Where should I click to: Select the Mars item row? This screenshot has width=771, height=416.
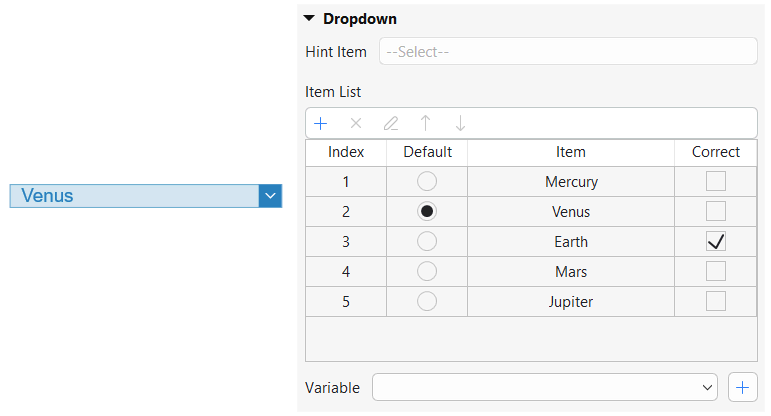pyautogui.click(x=571, y=272)
